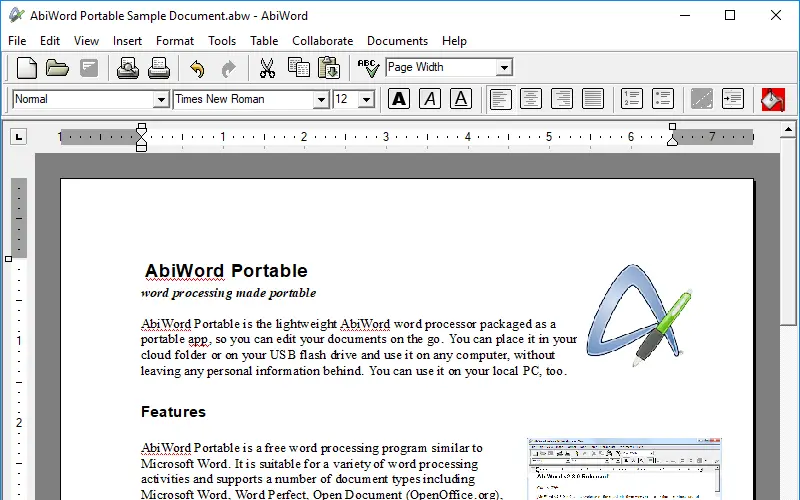
Task: Click the AbiWord boomerang pen logo image
Action: point(639,315)
